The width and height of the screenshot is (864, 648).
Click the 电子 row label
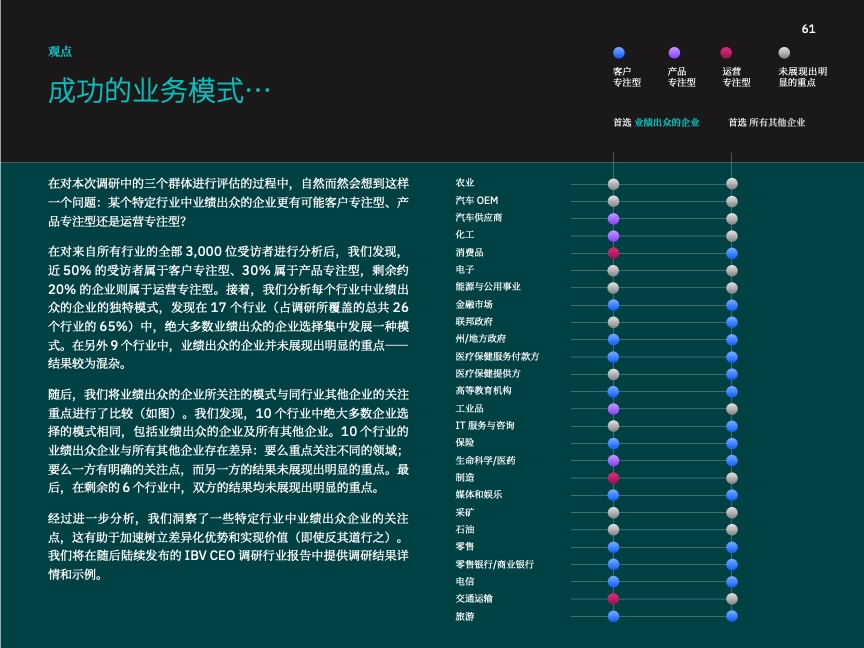pyautogui.click(x=465, y=269)
